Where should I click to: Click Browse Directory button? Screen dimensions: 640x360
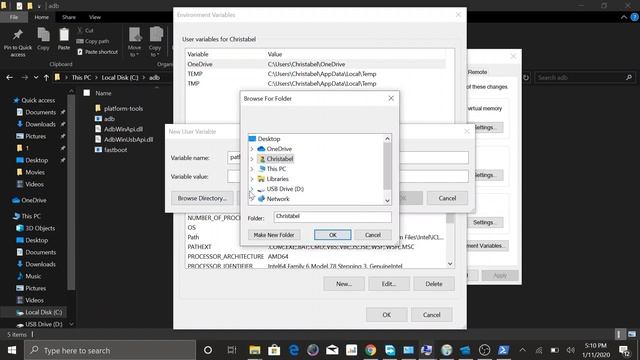tap(202, 198)
